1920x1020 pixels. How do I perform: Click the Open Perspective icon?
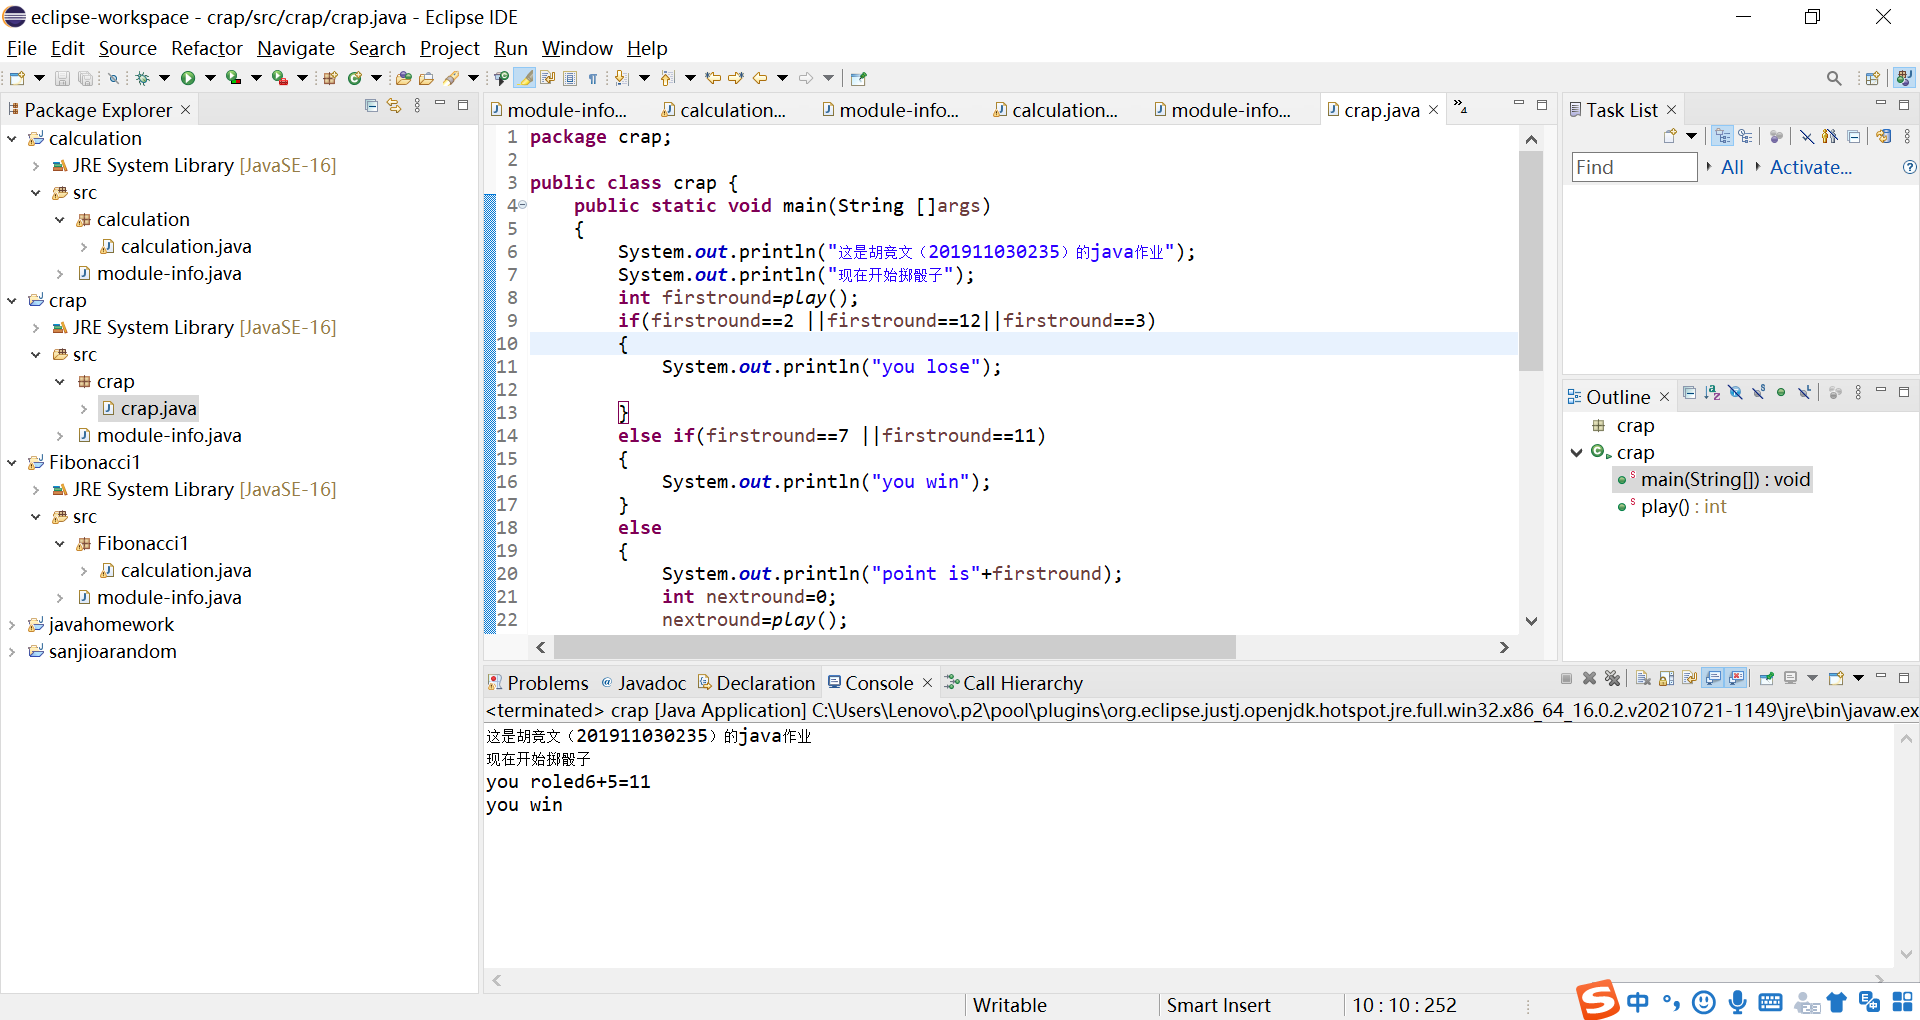tap(1873, 78)
